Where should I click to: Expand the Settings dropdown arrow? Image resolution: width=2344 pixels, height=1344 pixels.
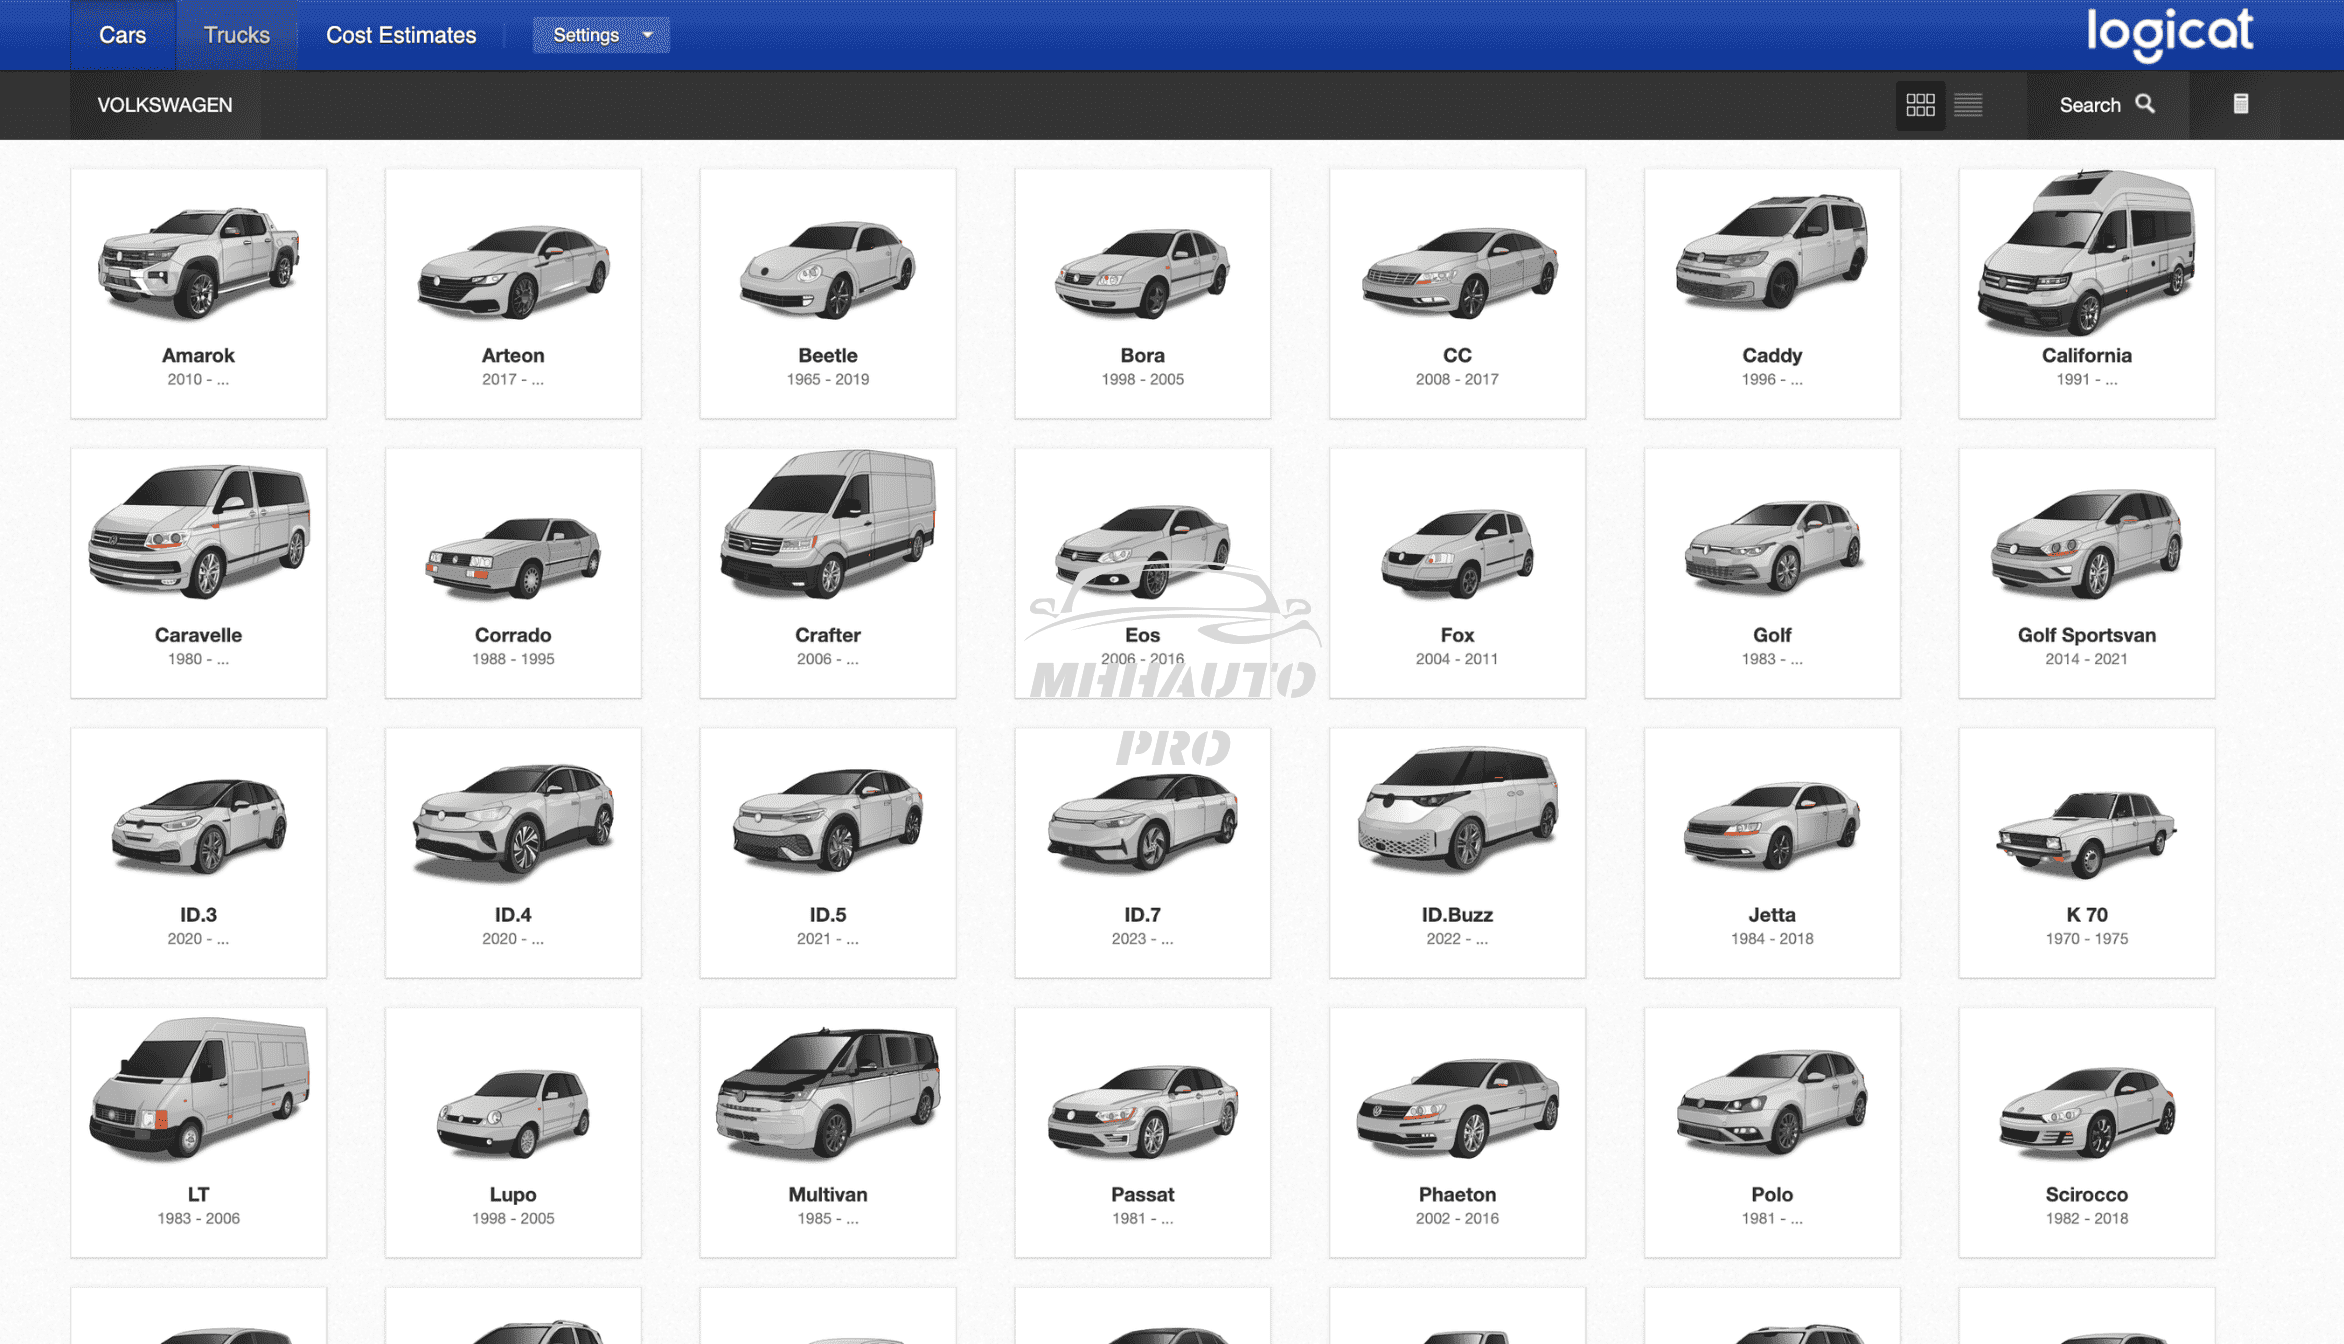pyautogui.click(x=647, y=35)
